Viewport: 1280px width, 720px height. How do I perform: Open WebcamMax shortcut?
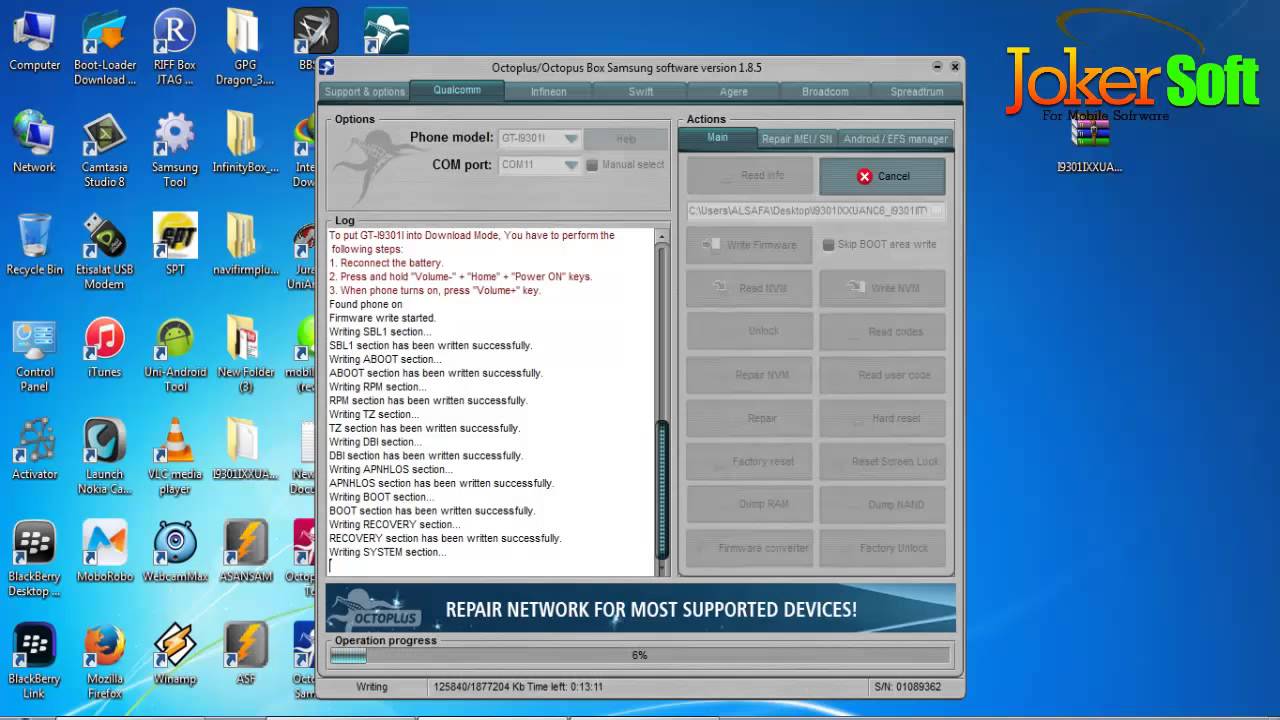coord(175,552)
